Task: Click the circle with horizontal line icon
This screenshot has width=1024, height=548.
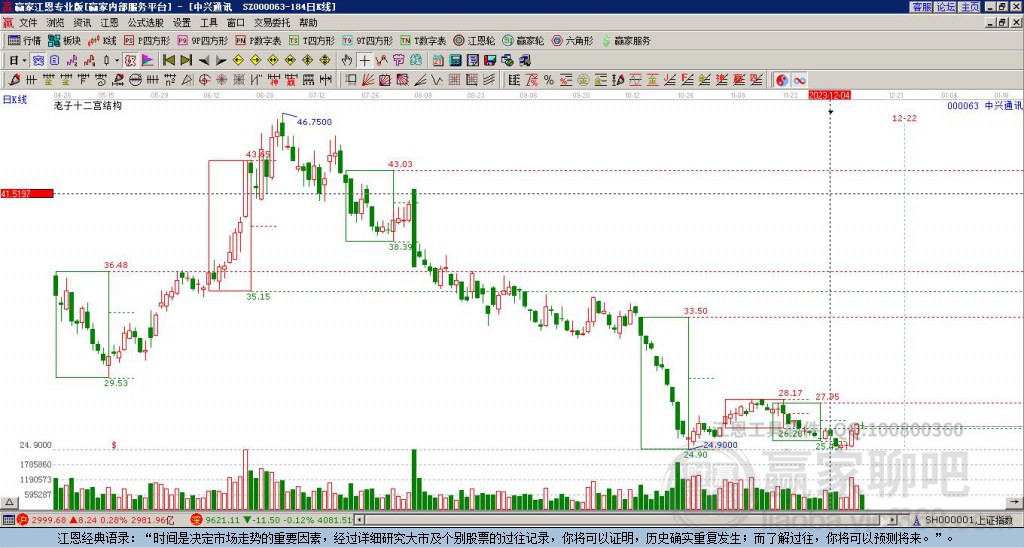Action: (135, 80)
